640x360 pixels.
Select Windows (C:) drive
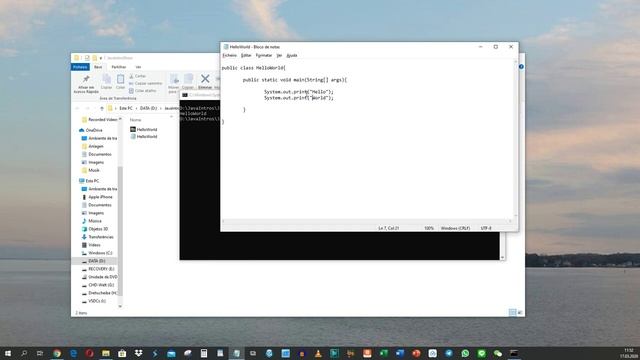tap(97, 253)
